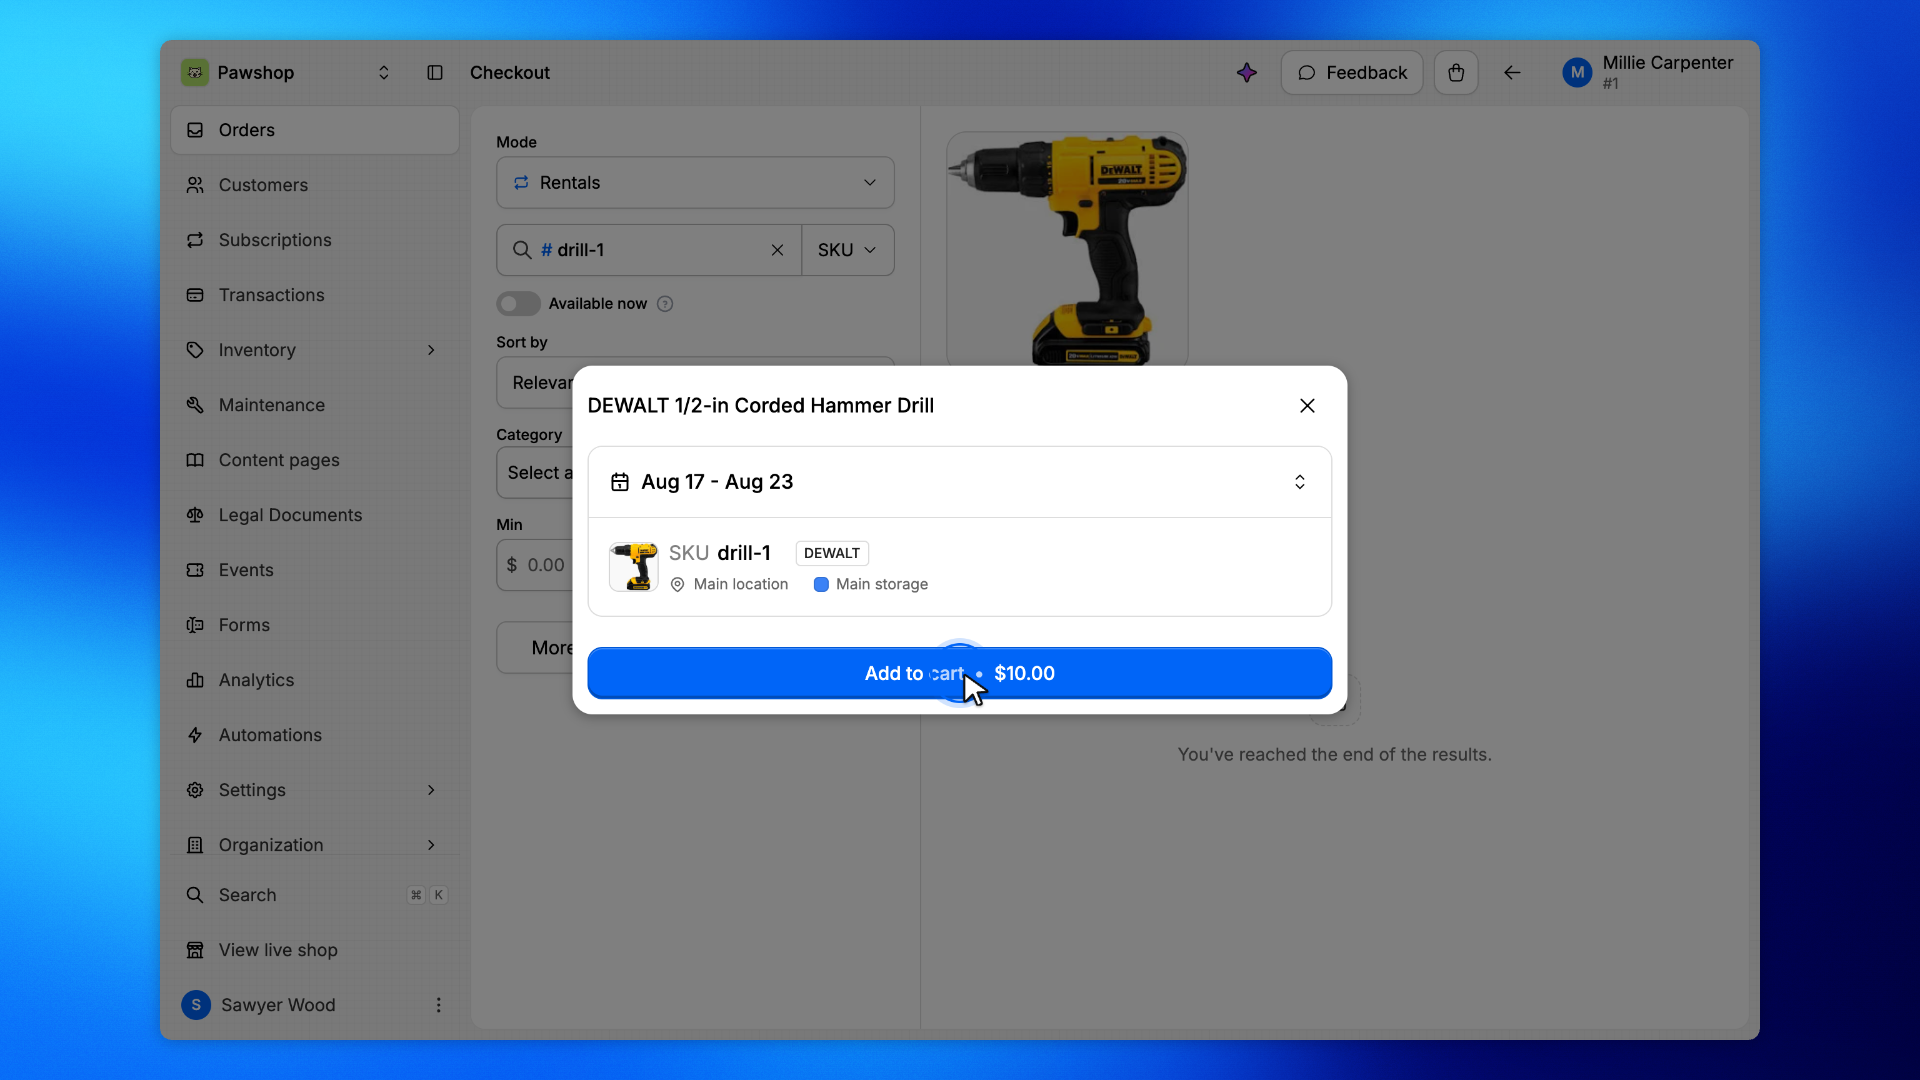Open View live shop link
1920x1080 pixels.
click(x=315, y=950)
